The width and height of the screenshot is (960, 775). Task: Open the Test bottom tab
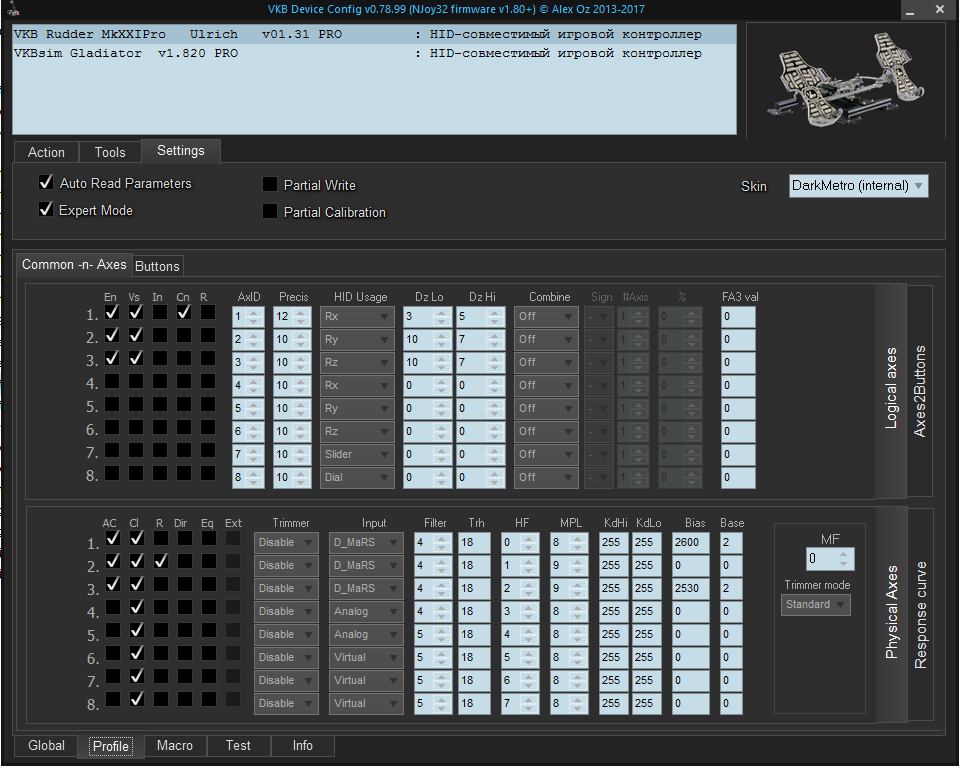point(238,746)
